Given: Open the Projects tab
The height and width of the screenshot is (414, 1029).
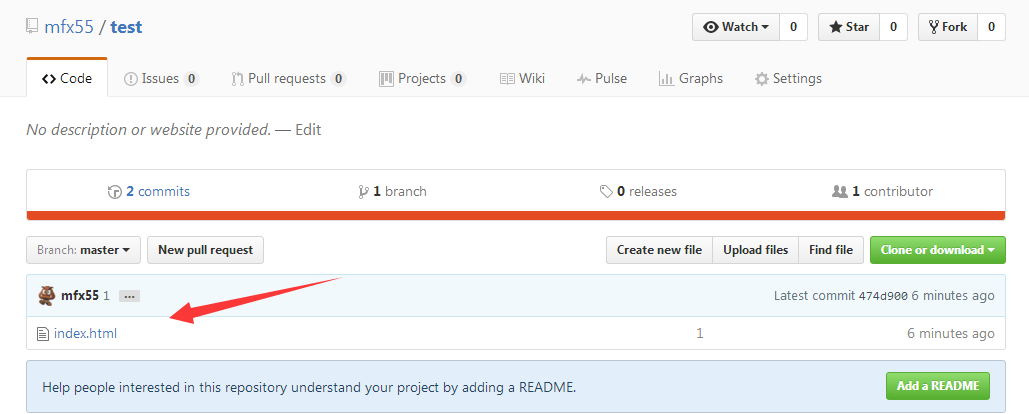Looking at the screenshot, I should click(x=423, y=79).
